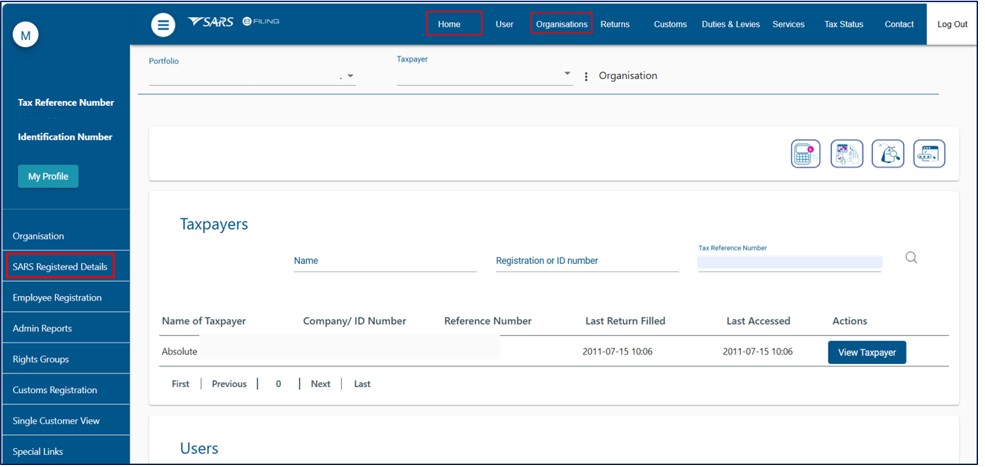
Task: Click Log Out
Action: pos(952,24)
